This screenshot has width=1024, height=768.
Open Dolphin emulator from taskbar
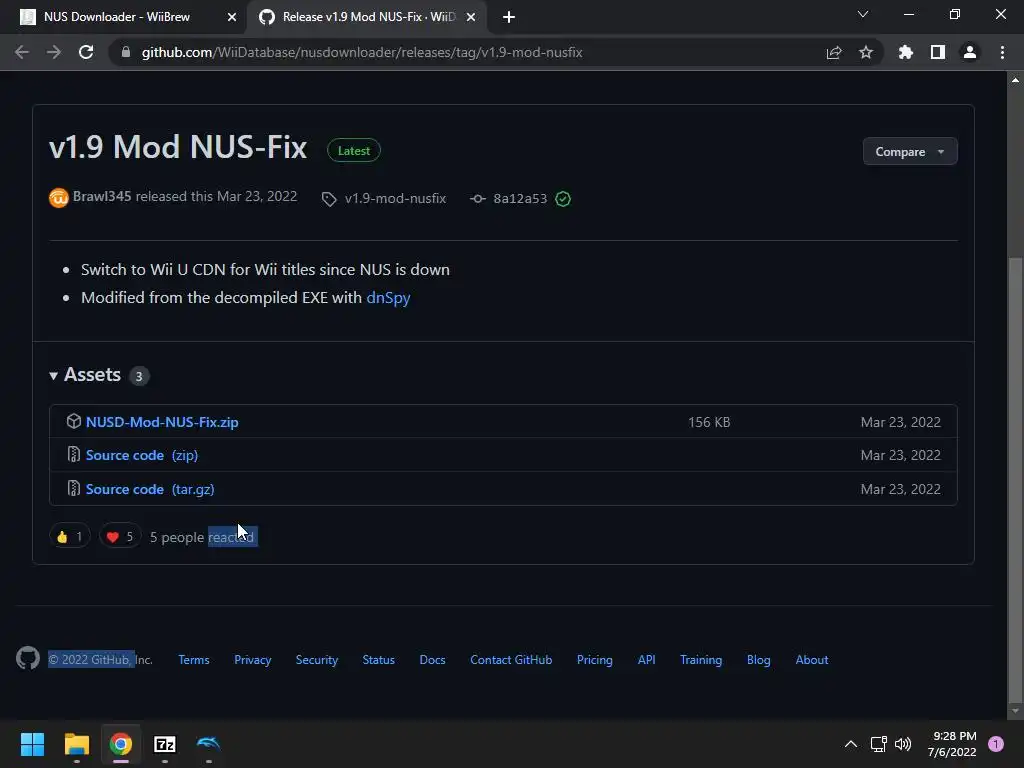click(x=208, y=744)
